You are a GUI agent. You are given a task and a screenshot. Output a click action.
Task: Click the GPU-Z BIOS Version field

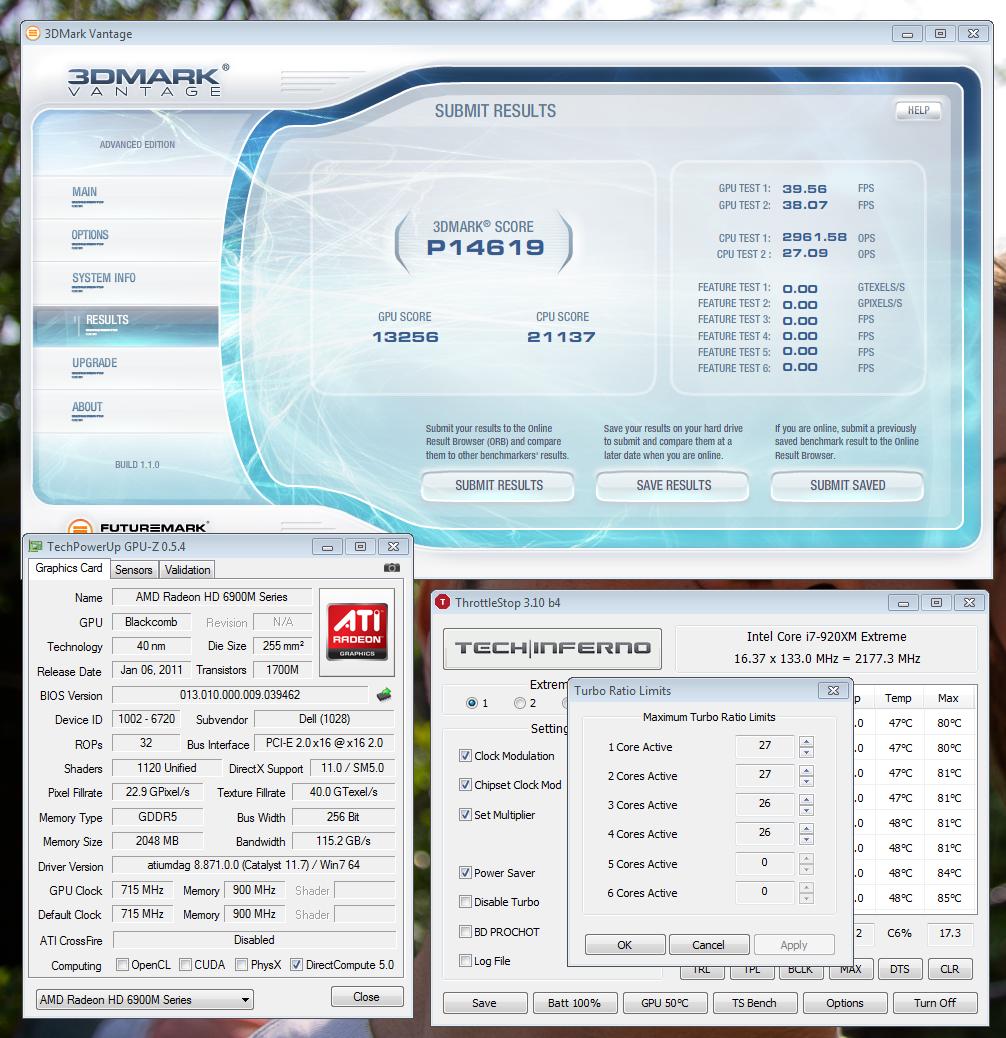coord(240,695)
